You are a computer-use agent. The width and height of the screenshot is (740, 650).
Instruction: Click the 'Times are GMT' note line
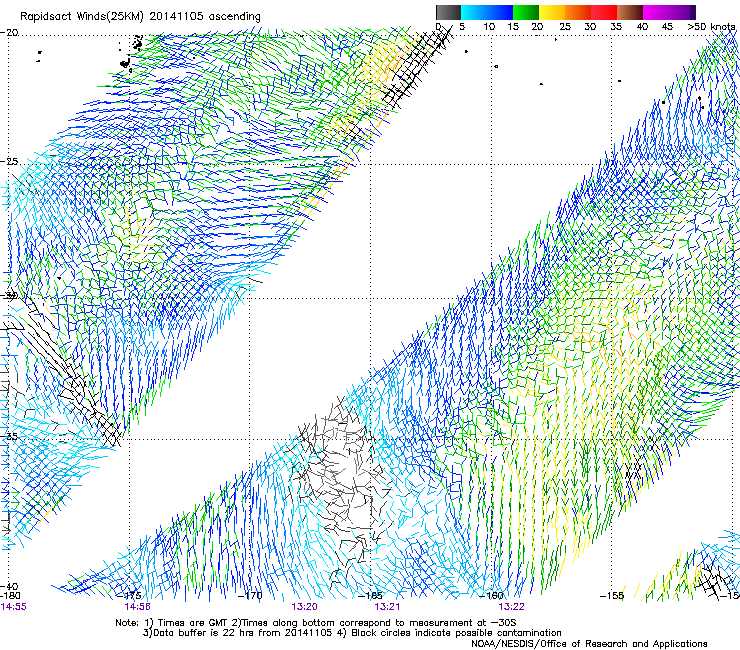coord(315,623)
